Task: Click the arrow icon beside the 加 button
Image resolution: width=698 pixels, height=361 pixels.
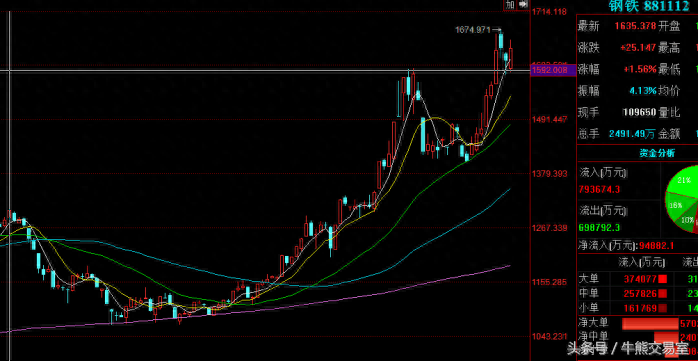Action: (x=523, y=4)
